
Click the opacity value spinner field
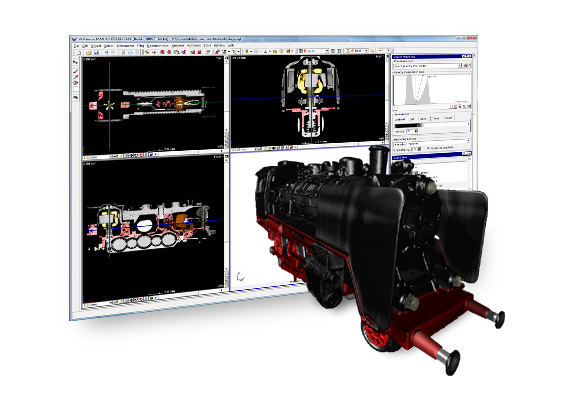412,131
